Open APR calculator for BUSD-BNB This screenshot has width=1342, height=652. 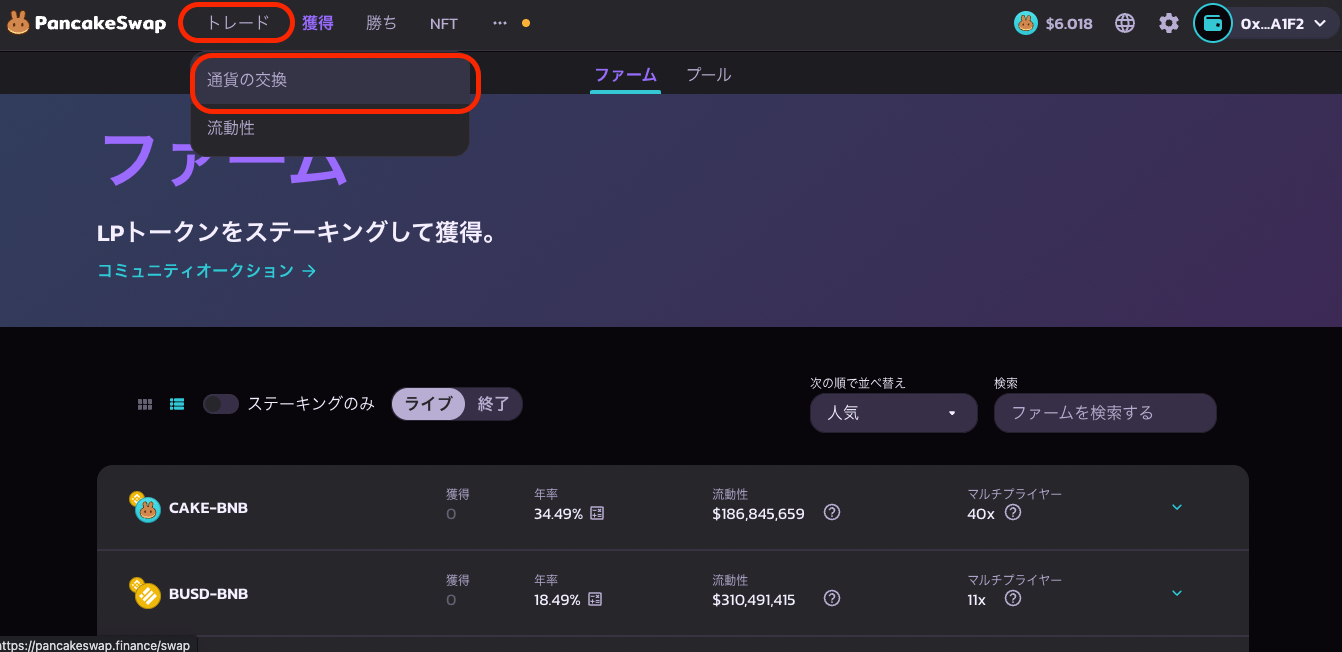pos(595,599)
